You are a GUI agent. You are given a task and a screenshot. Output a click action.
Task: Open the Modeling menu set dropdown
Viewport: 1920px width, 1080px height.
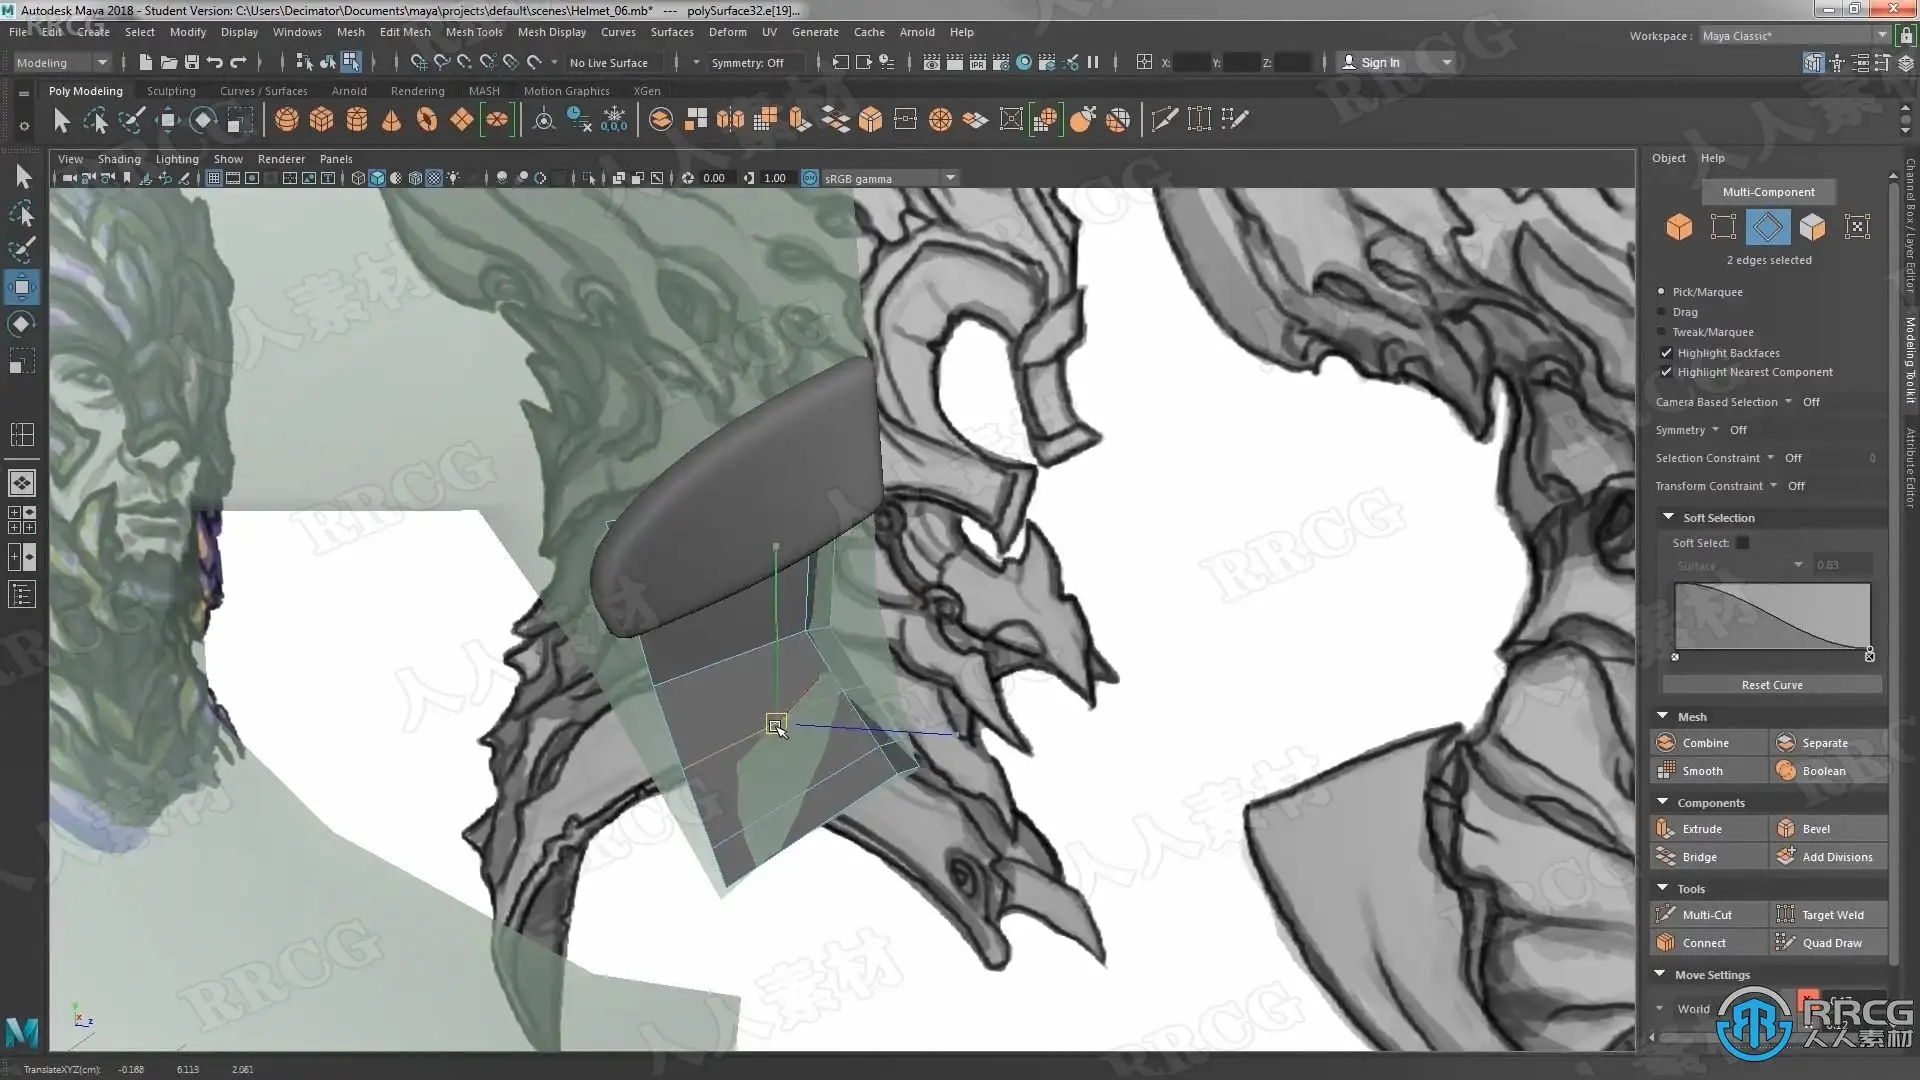tap(62, 62)
